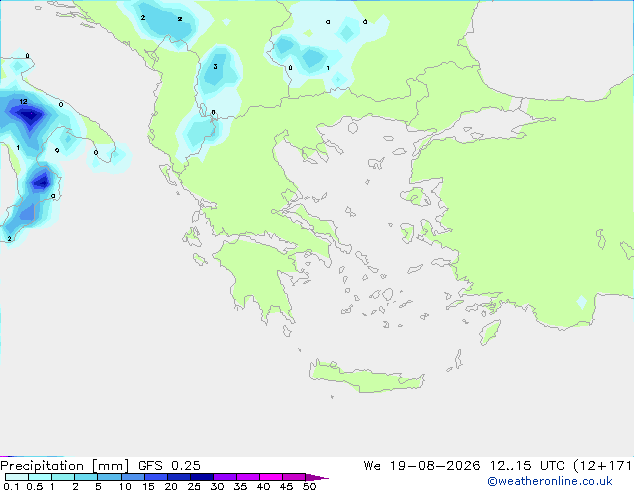Click the 35–40 mm magenta swatch

pos(248,477)
